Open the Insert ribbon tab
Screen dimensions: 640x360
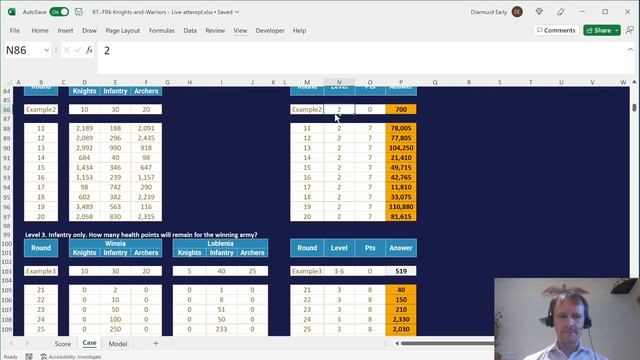[65, 31]
